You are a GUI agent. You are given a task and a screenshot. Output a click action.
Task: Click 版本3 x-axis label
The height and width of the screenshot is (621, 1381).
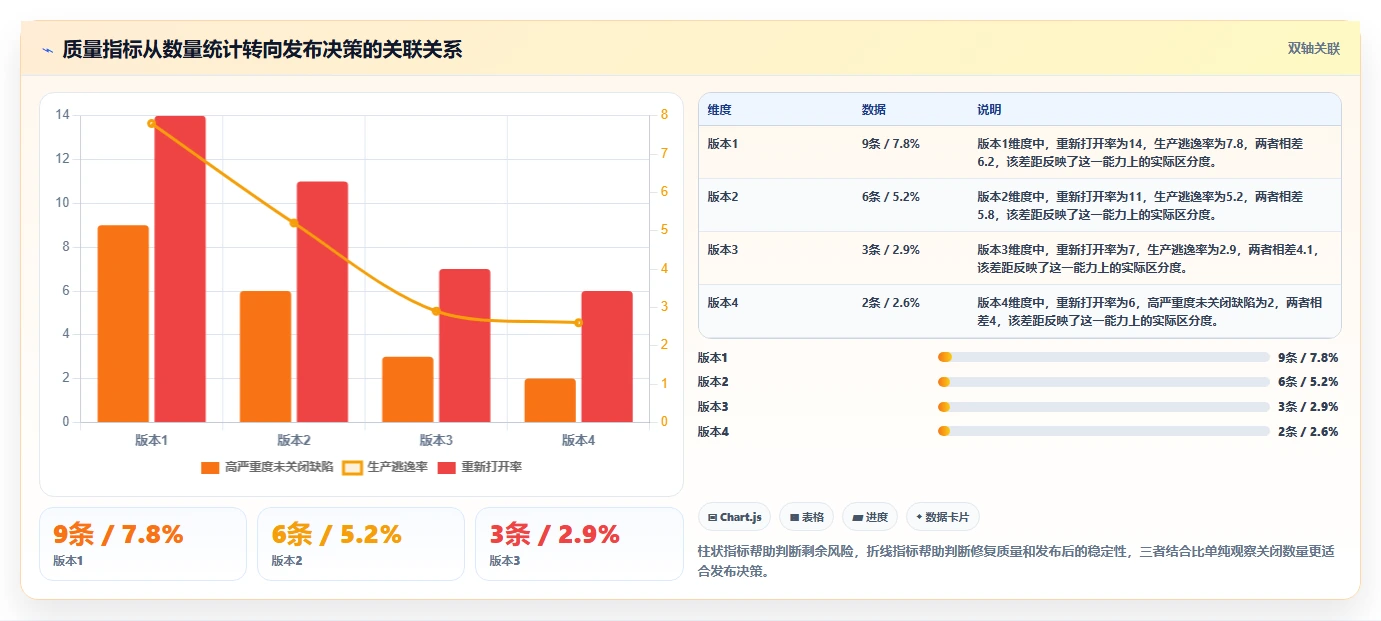[x=436, y=440]
